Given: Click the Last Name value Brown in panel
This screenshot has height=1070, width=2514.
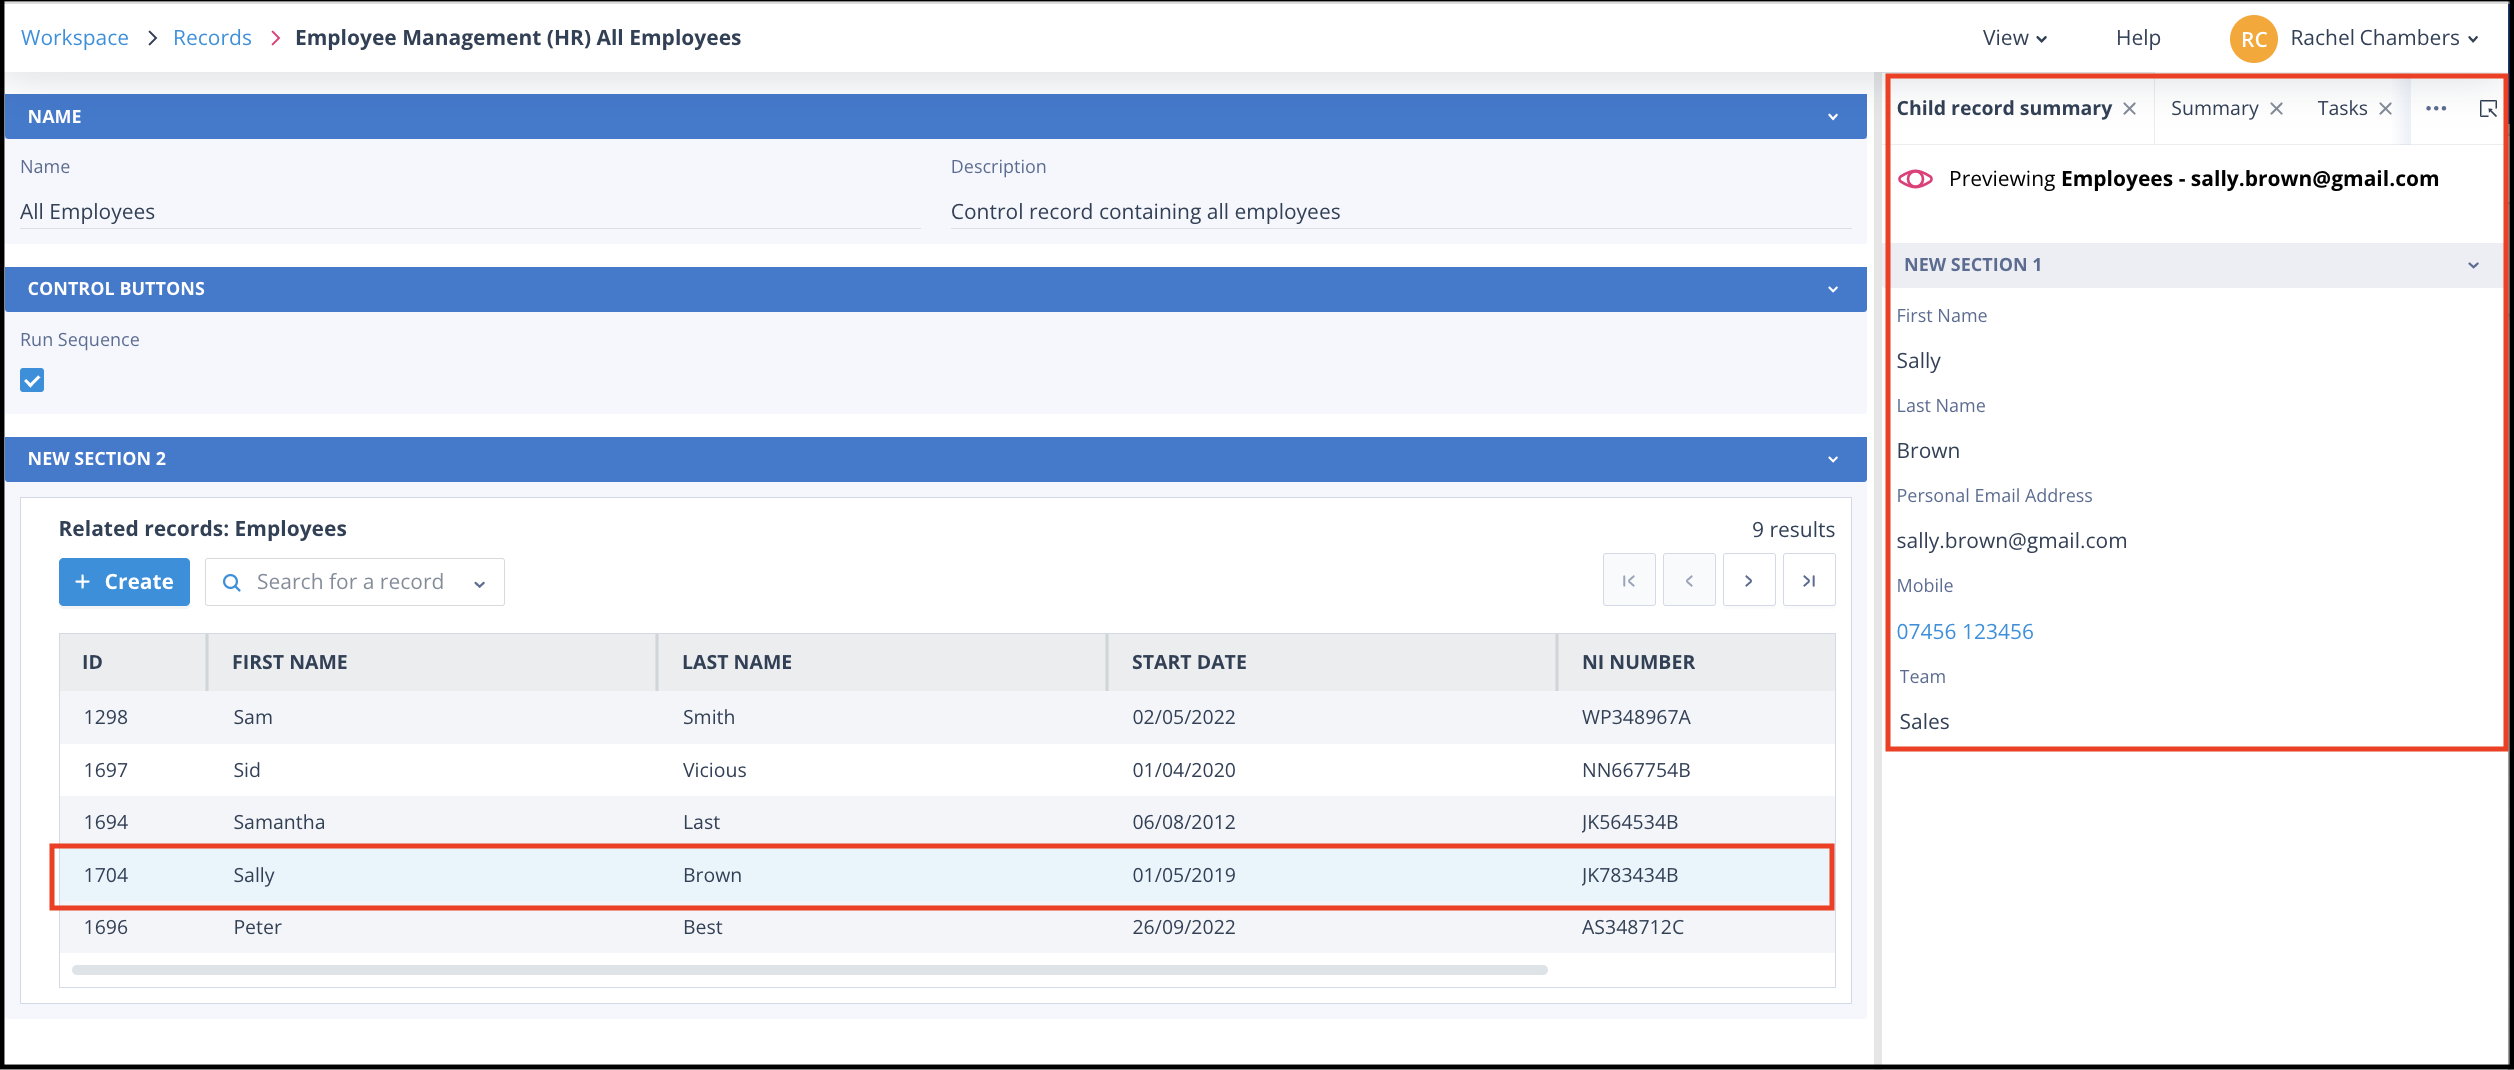Looking at the screenshot, I should (x=1928, y=451).
